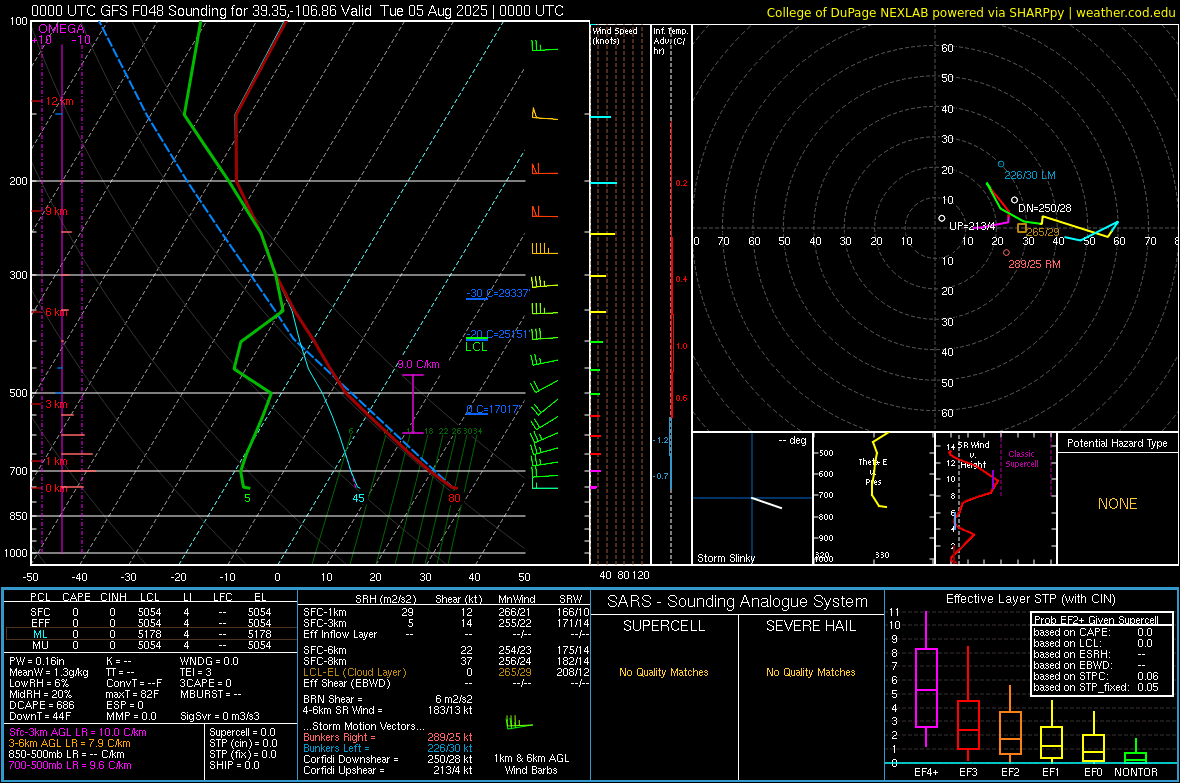The image size is (1180, 783).
Task: Click the Effective Layer STP (with CIN) title
Action: pyautogui.click(x=1030, y=599)
